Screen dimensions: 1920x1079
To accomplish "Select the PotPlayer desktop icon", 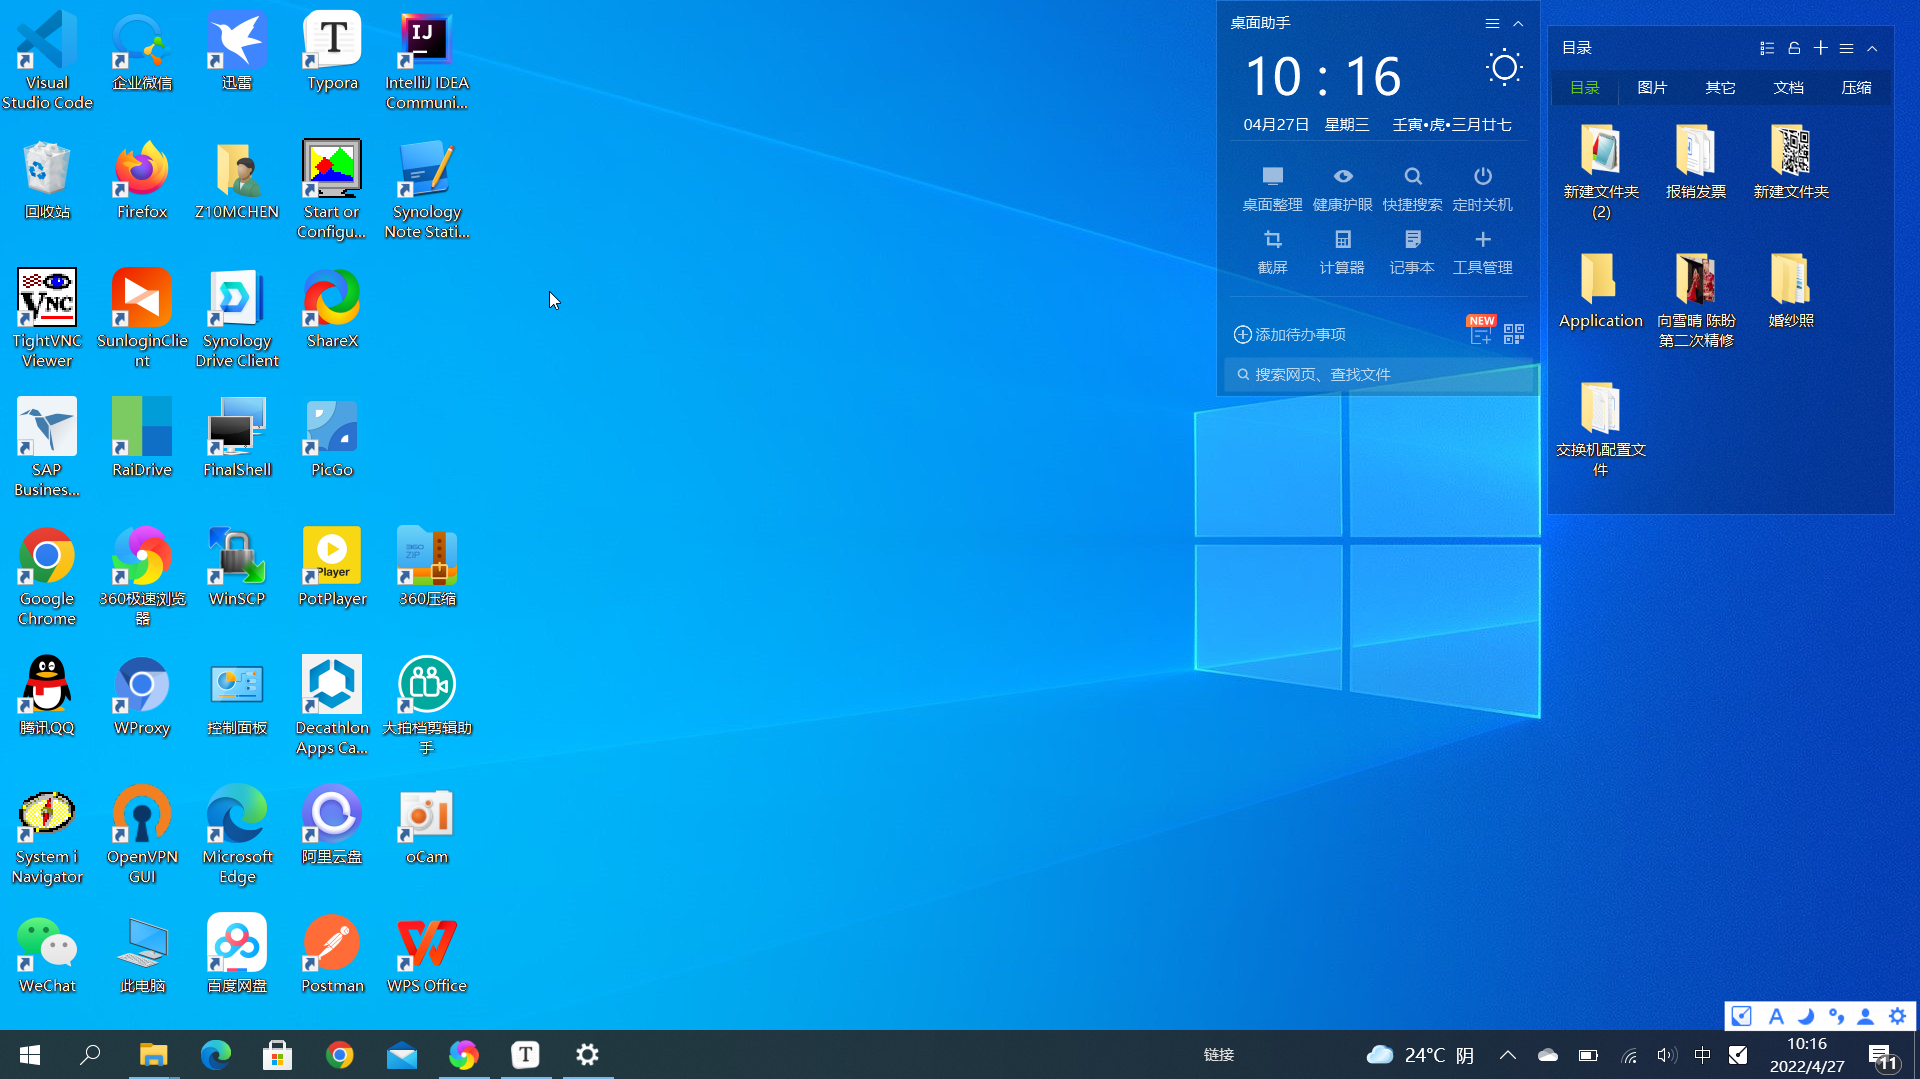I will tap(332, 567).
